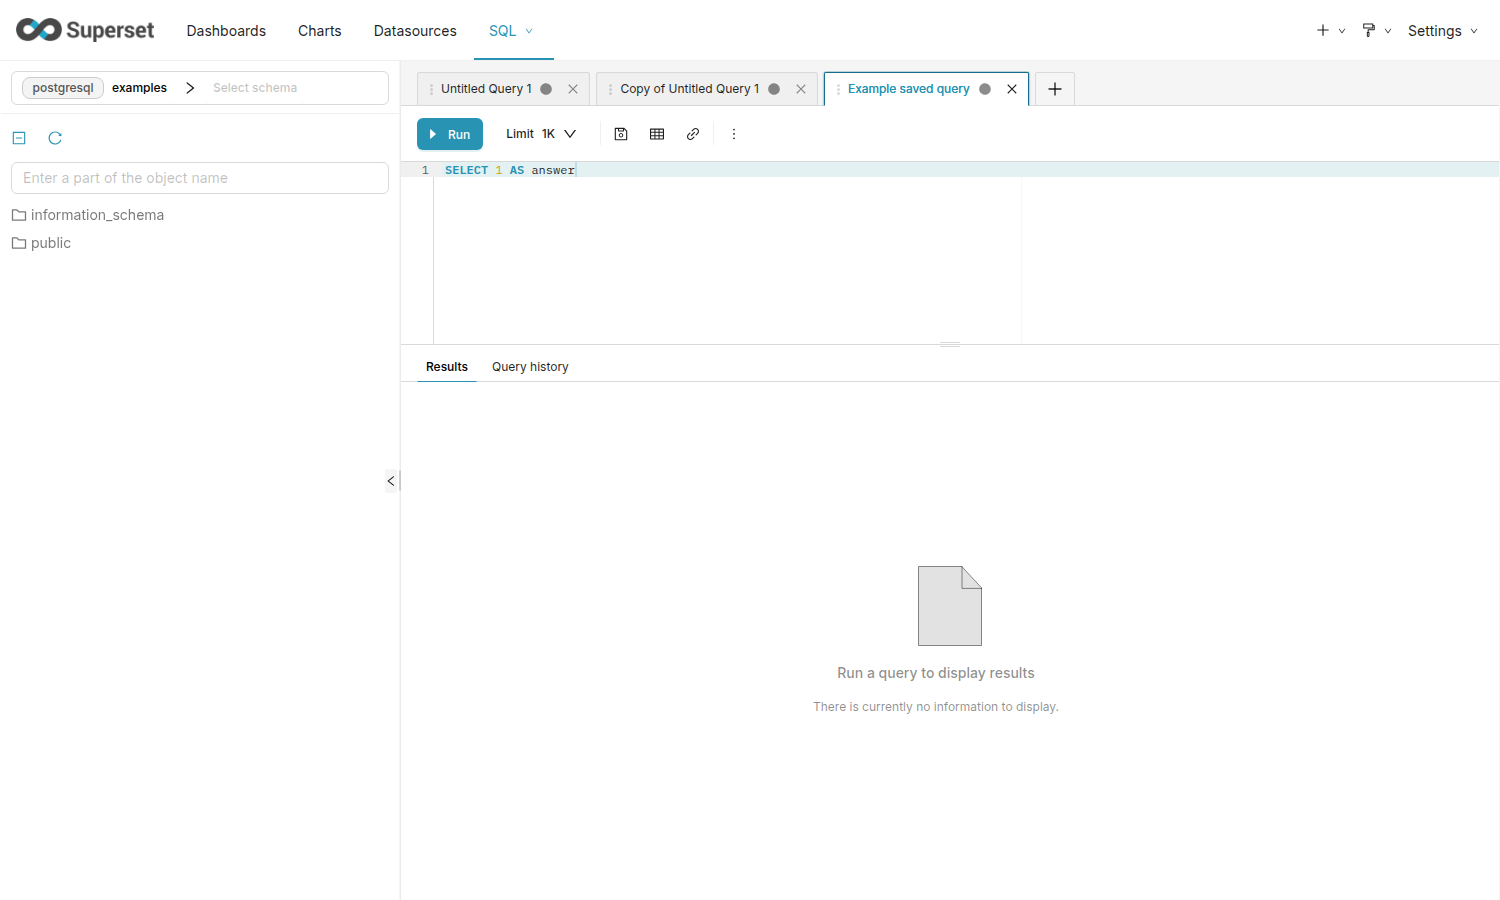Open the Dashboards page

tap(226, 31)
